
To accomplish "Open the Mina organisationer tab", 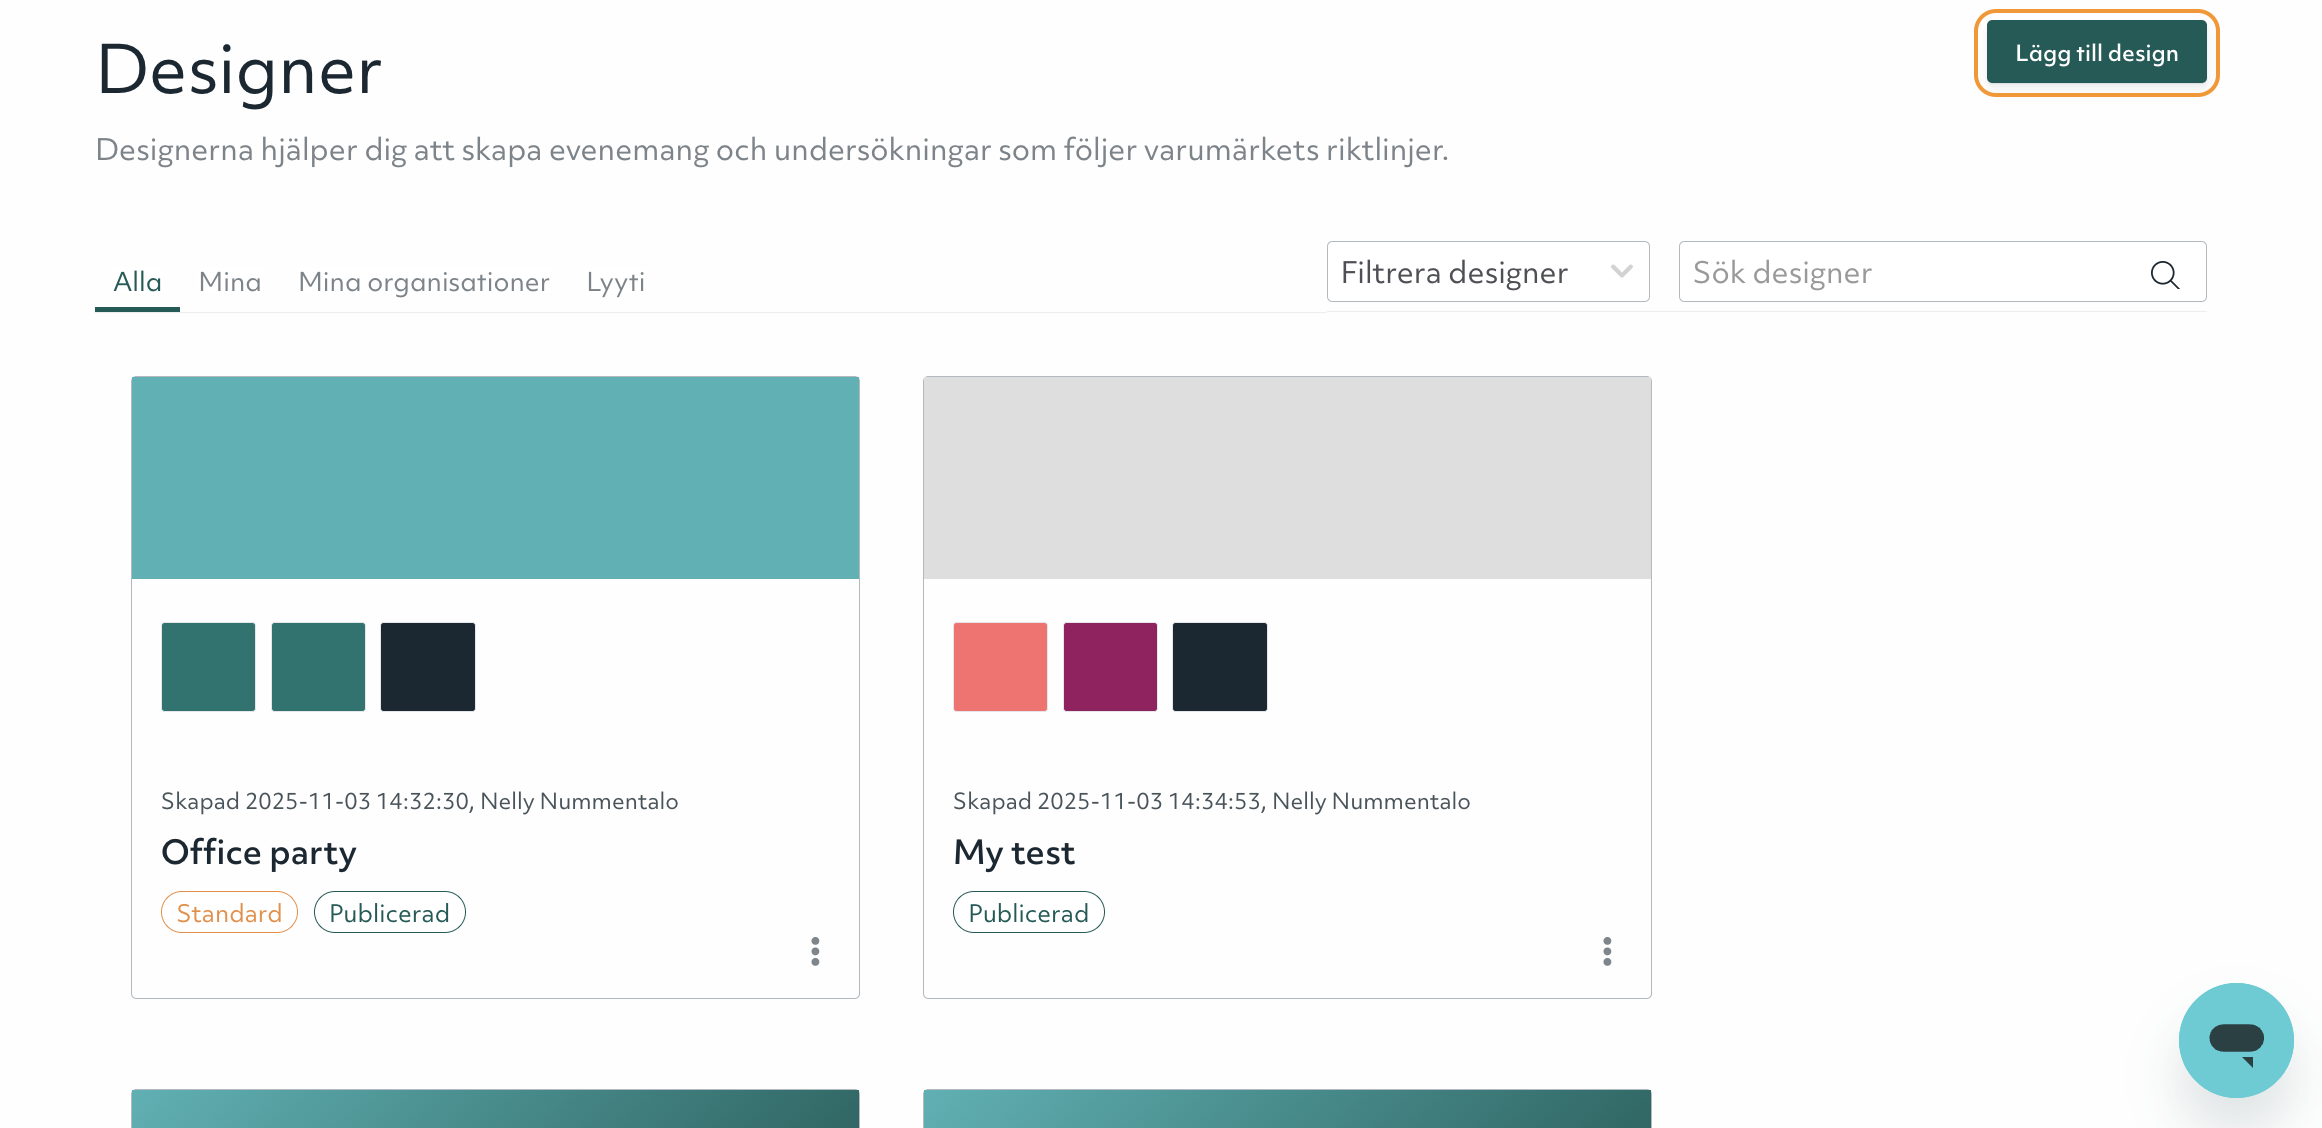I will pos(423,282).
